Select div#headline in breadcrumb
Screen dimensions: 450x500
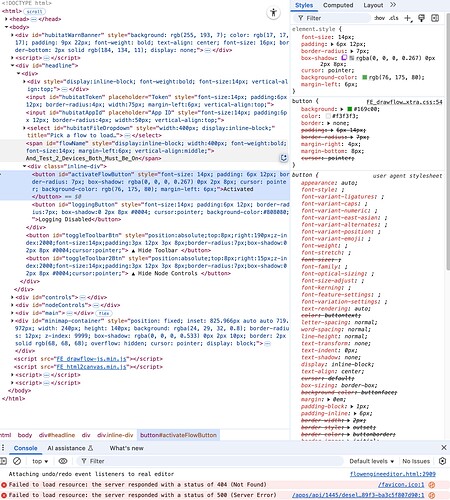pyautogui.click(x=57, y=435)
